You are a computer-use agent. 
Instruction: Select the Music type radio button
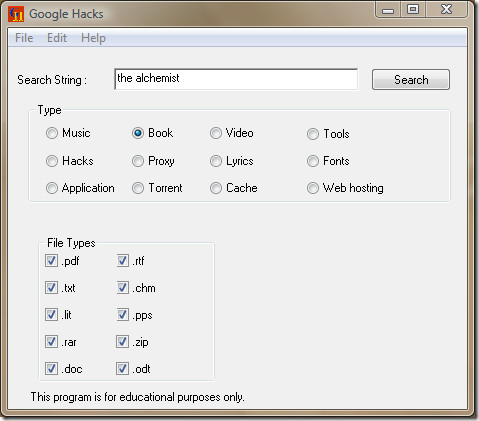tap(52, 133)
